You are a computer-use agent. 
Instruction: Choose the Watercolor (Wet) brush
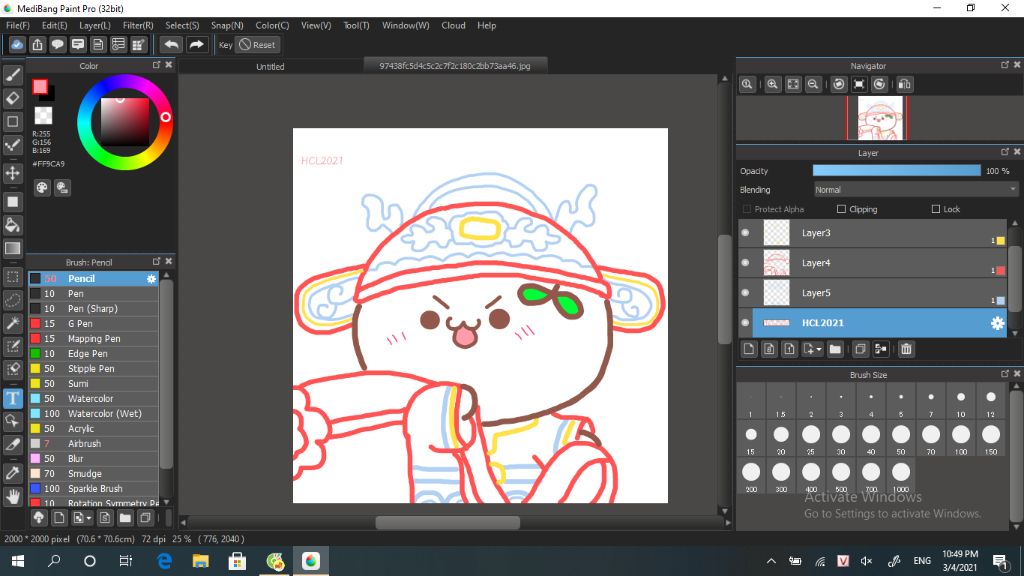coord(93,414)
